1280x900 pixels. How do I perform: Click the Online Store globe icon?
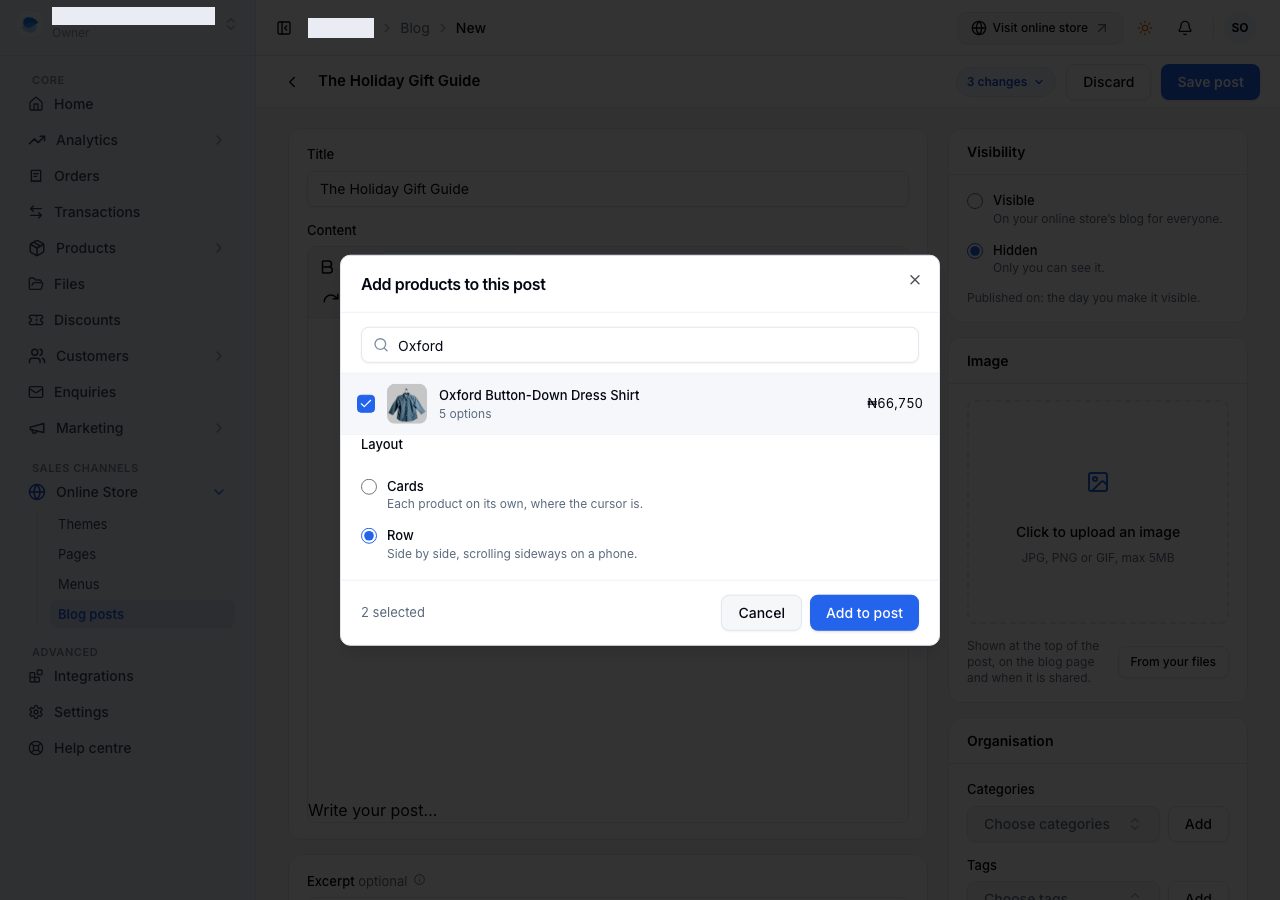coord(37,492)
